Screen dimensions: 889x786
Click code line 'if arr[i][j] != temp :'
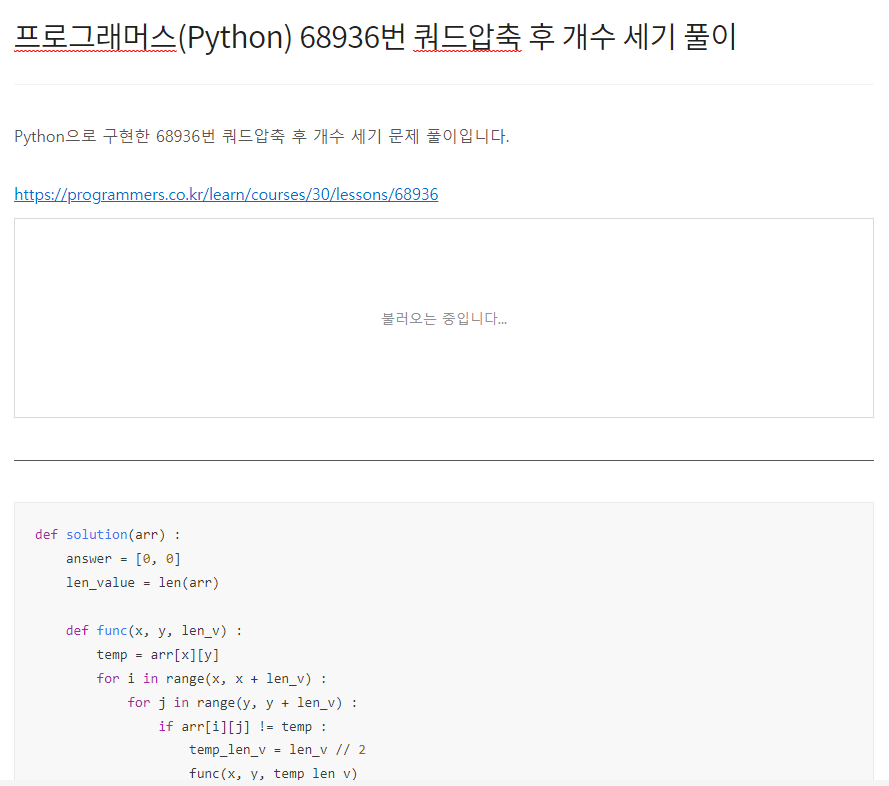[x=243, y=726]
